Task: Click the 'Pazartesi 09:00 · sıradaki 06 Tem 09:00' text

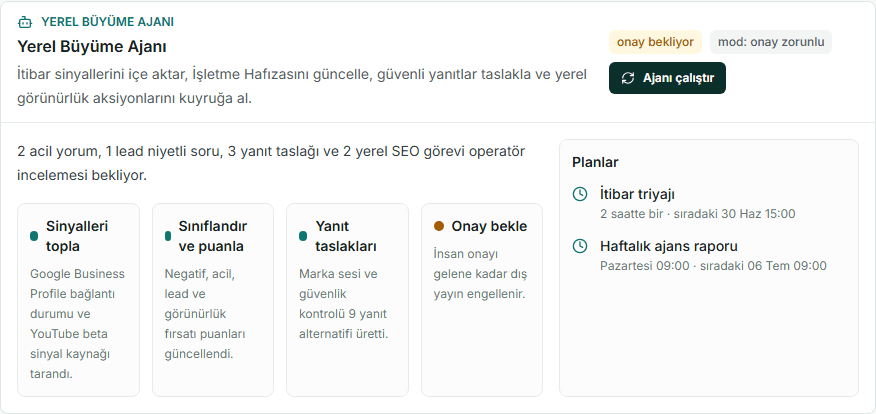Action: tap(713, 266)
